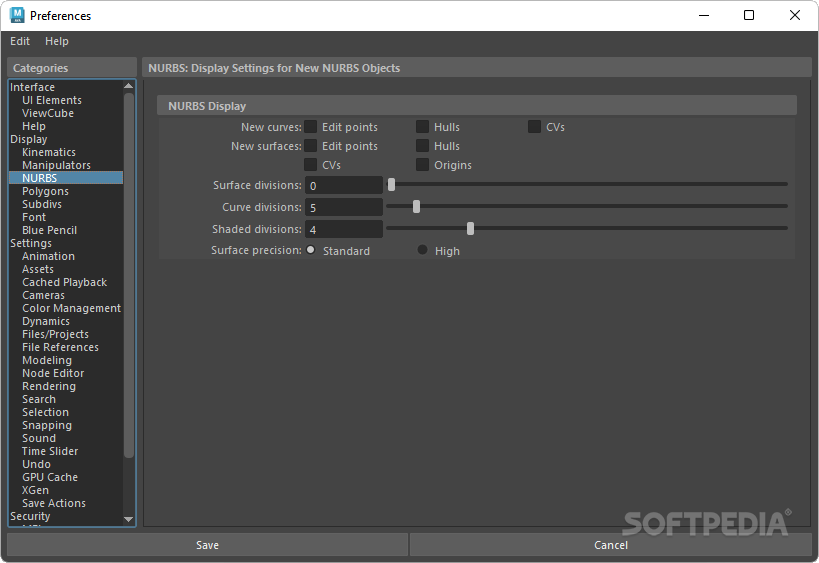Select the Snapping category
This screenshot has width=819, height=563.
point(47,426)
